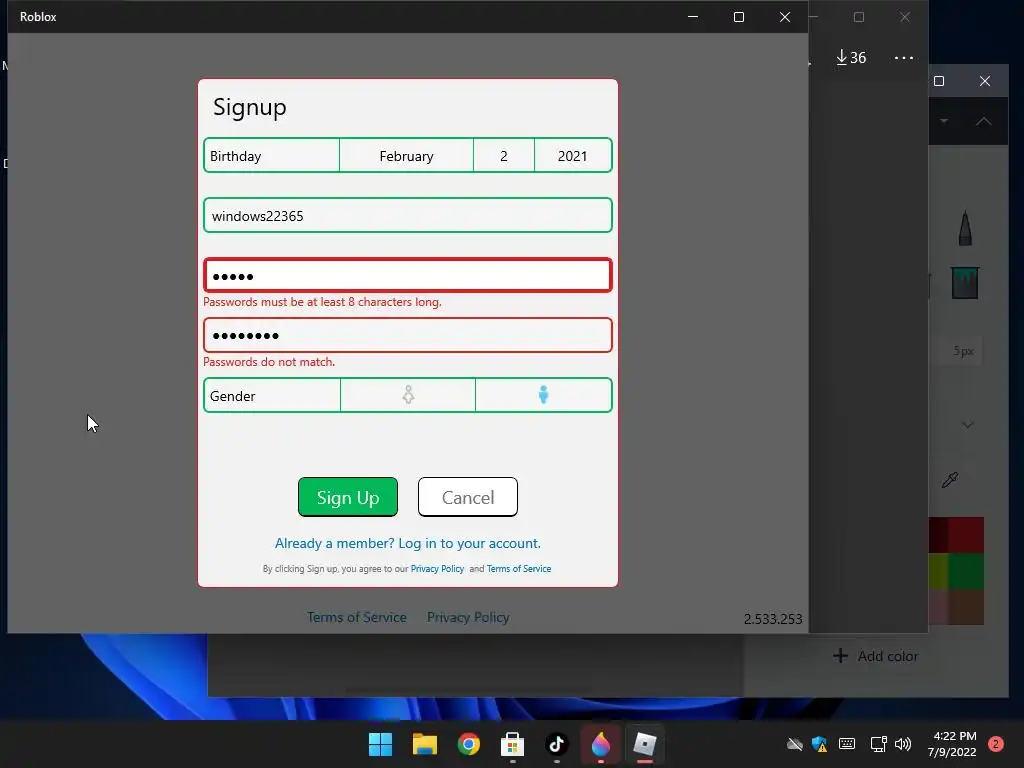Open File Explorer from taskbar
Image resolution: width=1024 pixels, height=768 pixels.
pyautogui.click(x=424, y=744)
